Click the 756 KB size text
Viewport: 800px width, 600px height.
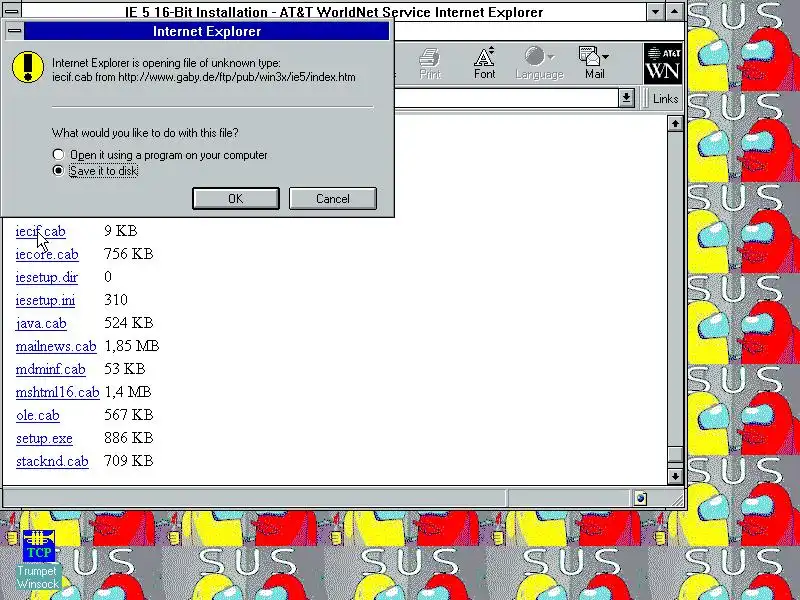[129, 254]
